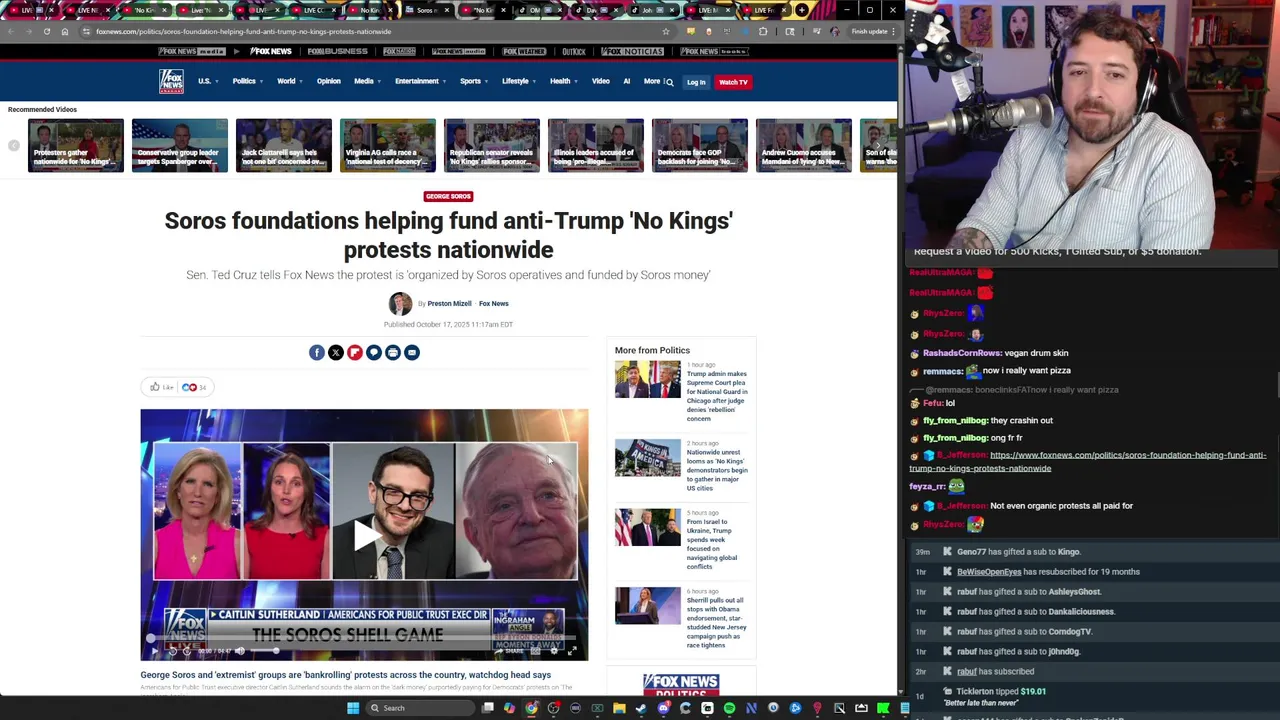The width and height of the screenshot is (1280, 720).
Task: Email the article via envelope icon
Action: pyautogui.click(x=411, y=352)
